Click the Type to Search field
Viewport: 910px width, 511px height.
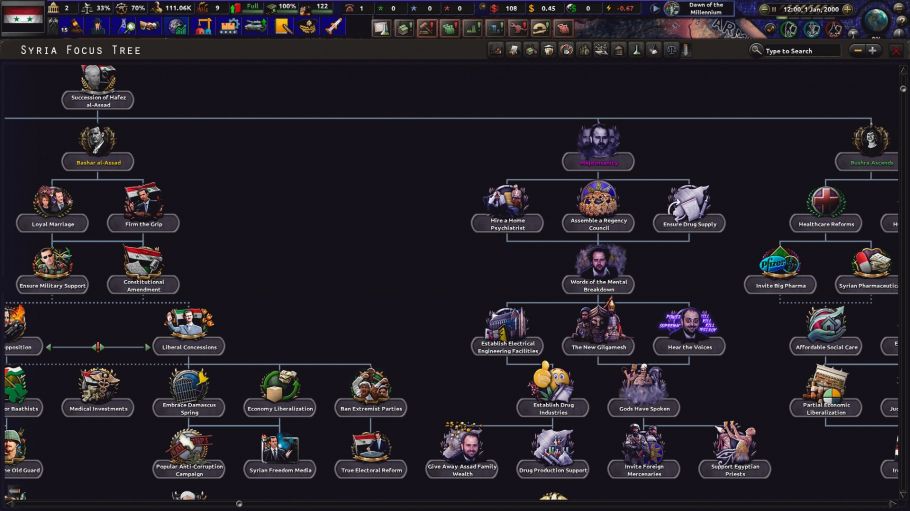tap(801, 51)
